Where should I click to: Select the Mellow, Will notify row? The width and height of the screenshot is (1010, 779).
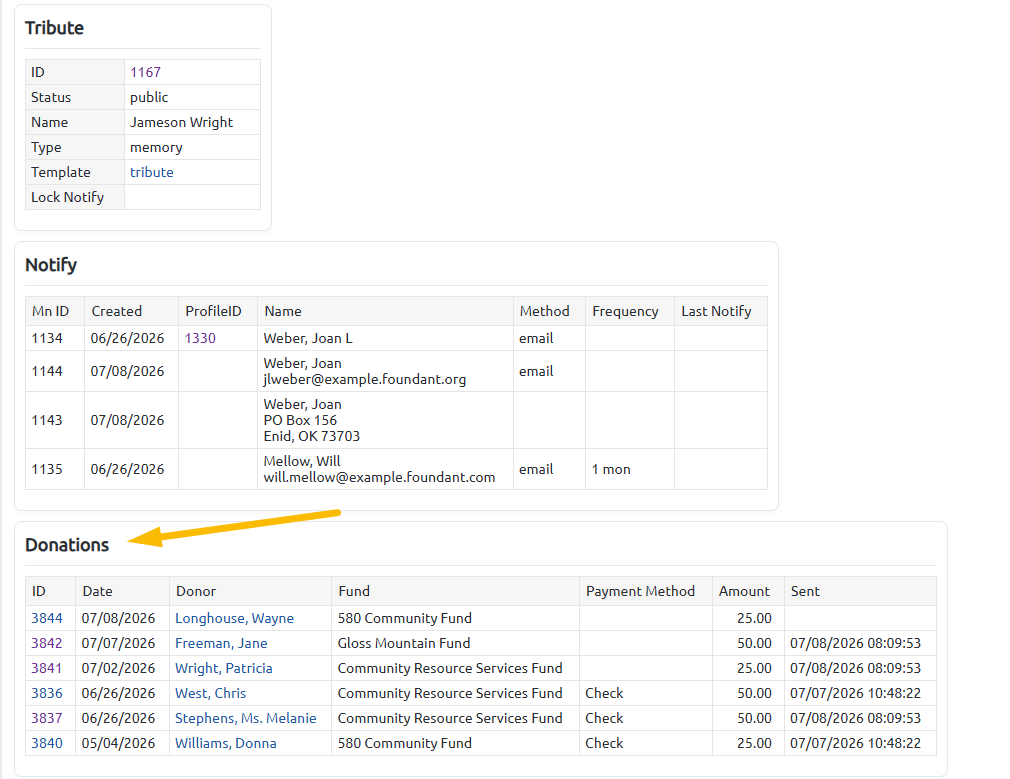coord(396,469)
